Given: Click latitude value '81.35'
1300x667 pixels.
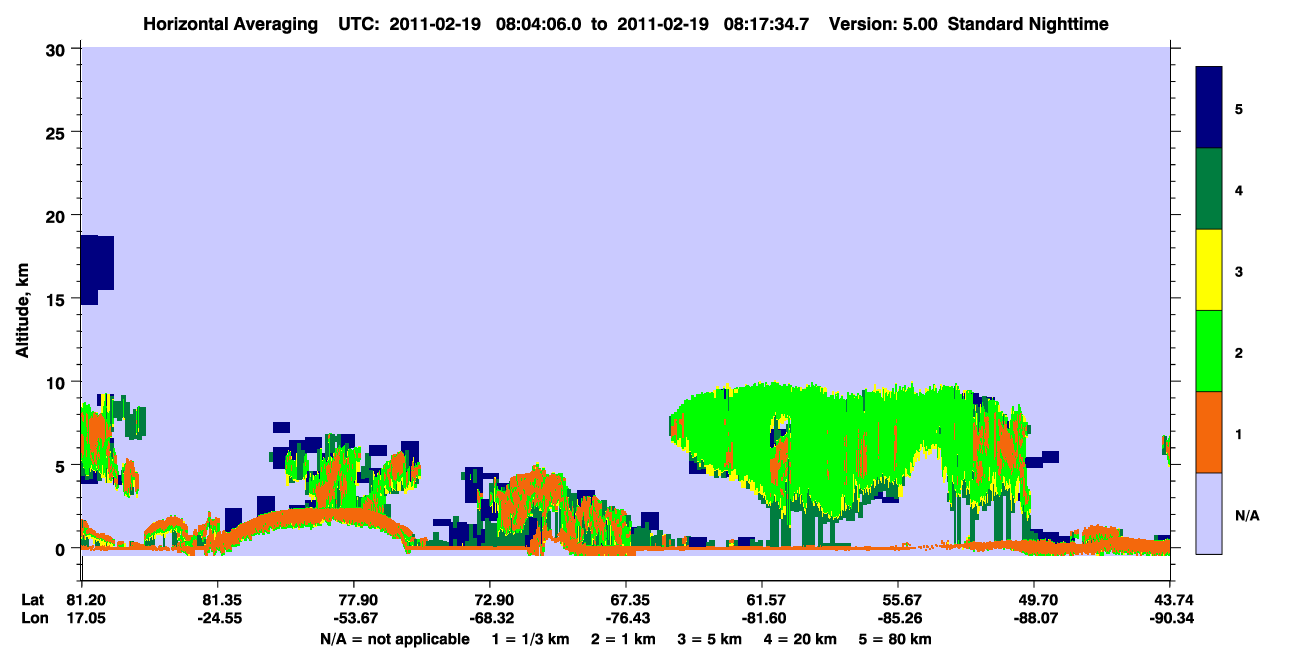Looking at the screenshot, I should pos(218,600).
